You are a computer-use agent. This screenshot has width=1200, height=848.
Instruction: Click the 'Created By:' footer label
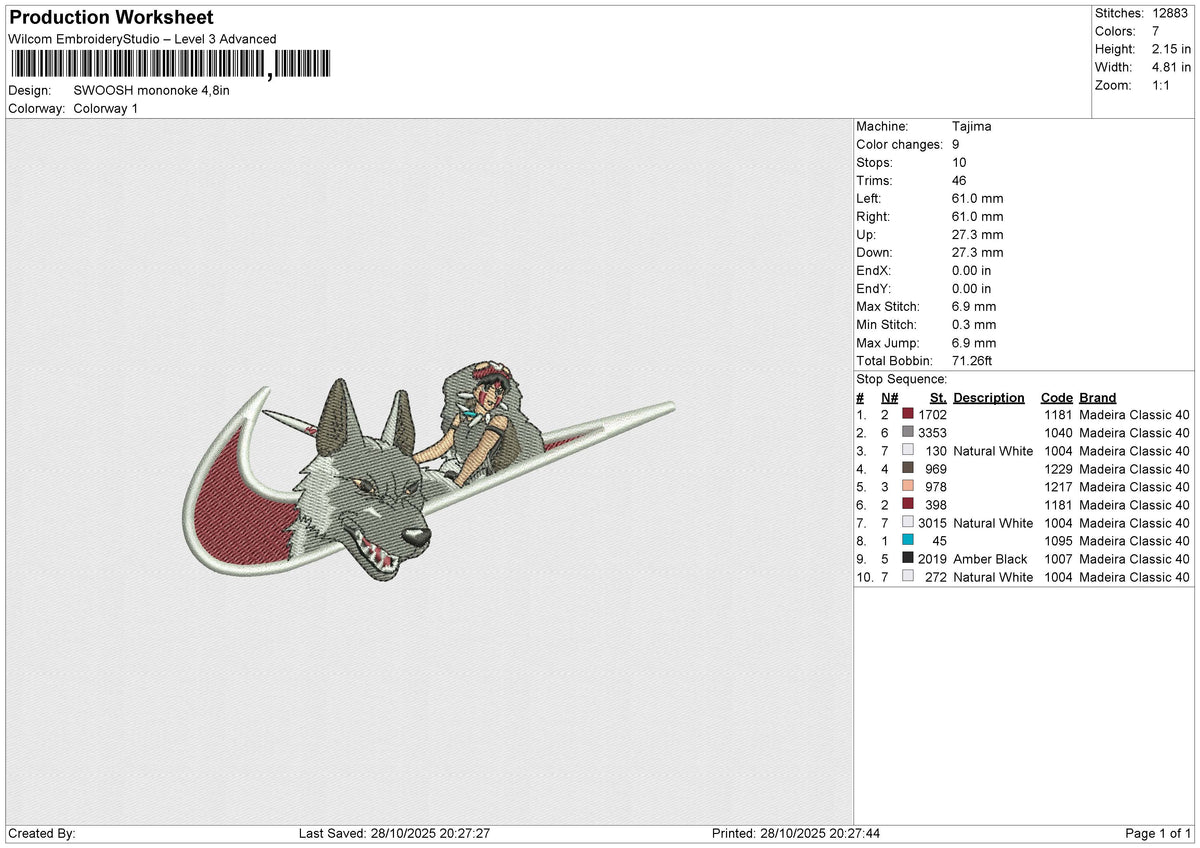point(41,833)
